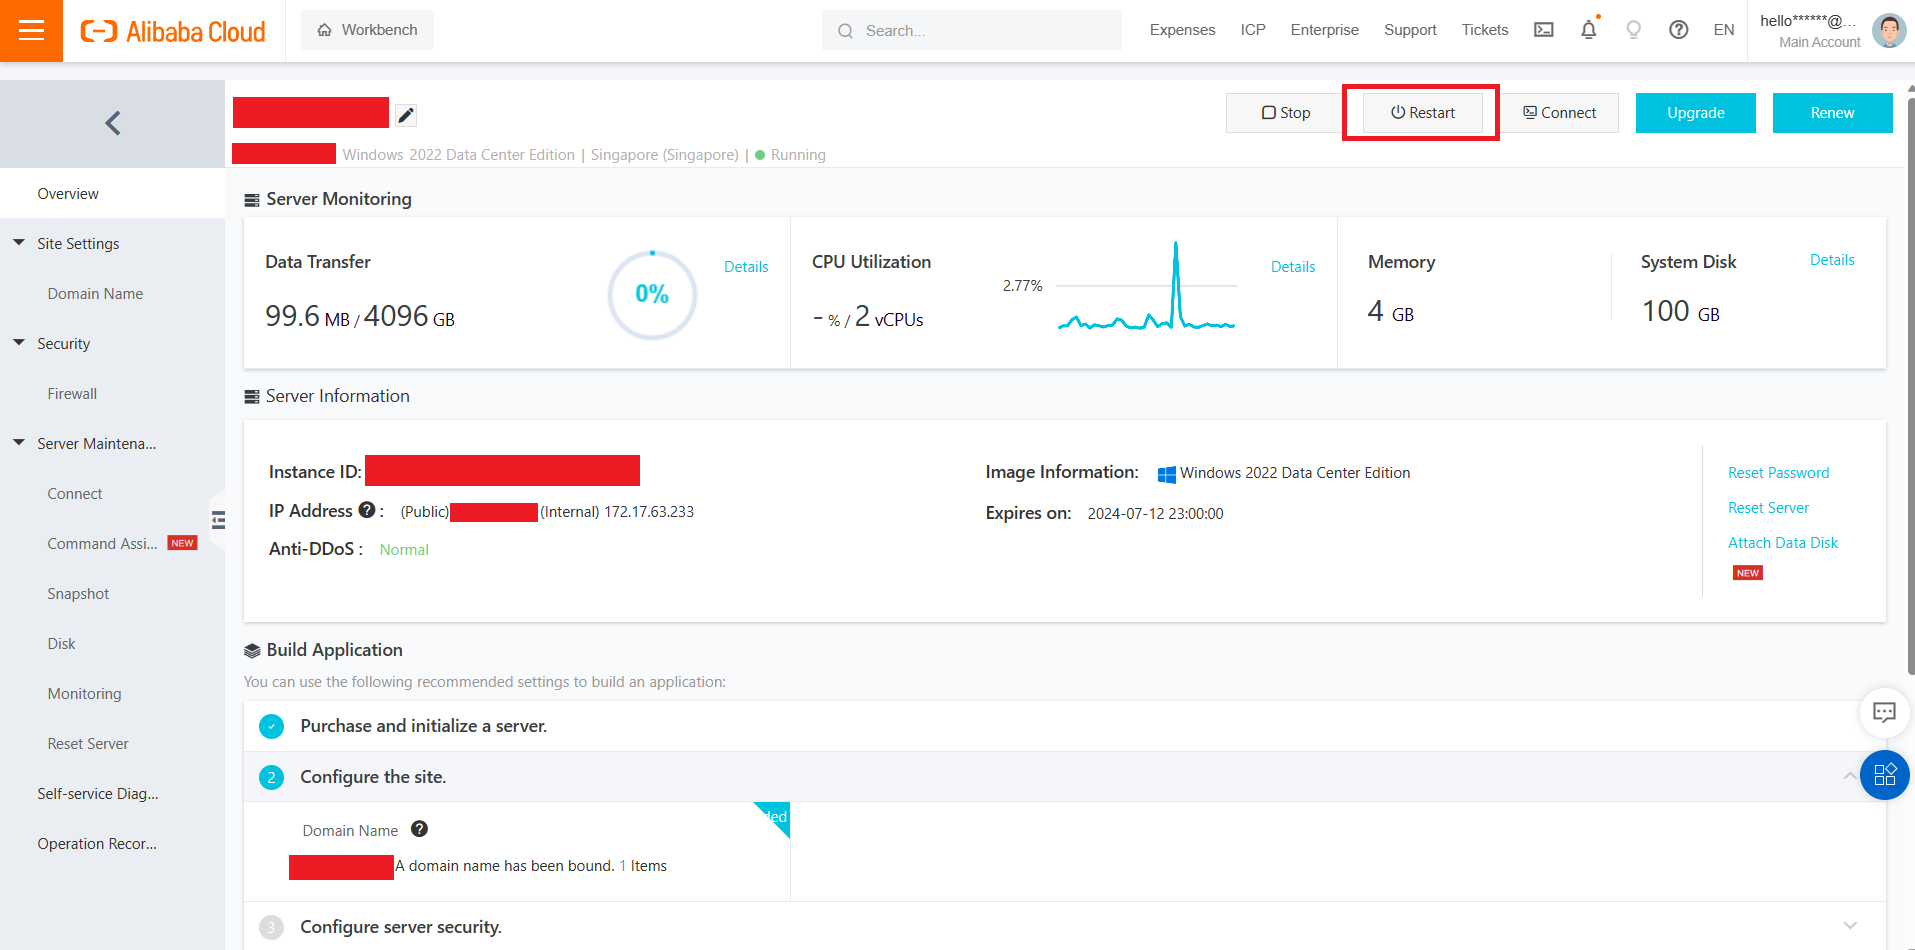Click the Upgrade button
The width and height of the screenshot is (1915, 950).
coord(1695,113)
